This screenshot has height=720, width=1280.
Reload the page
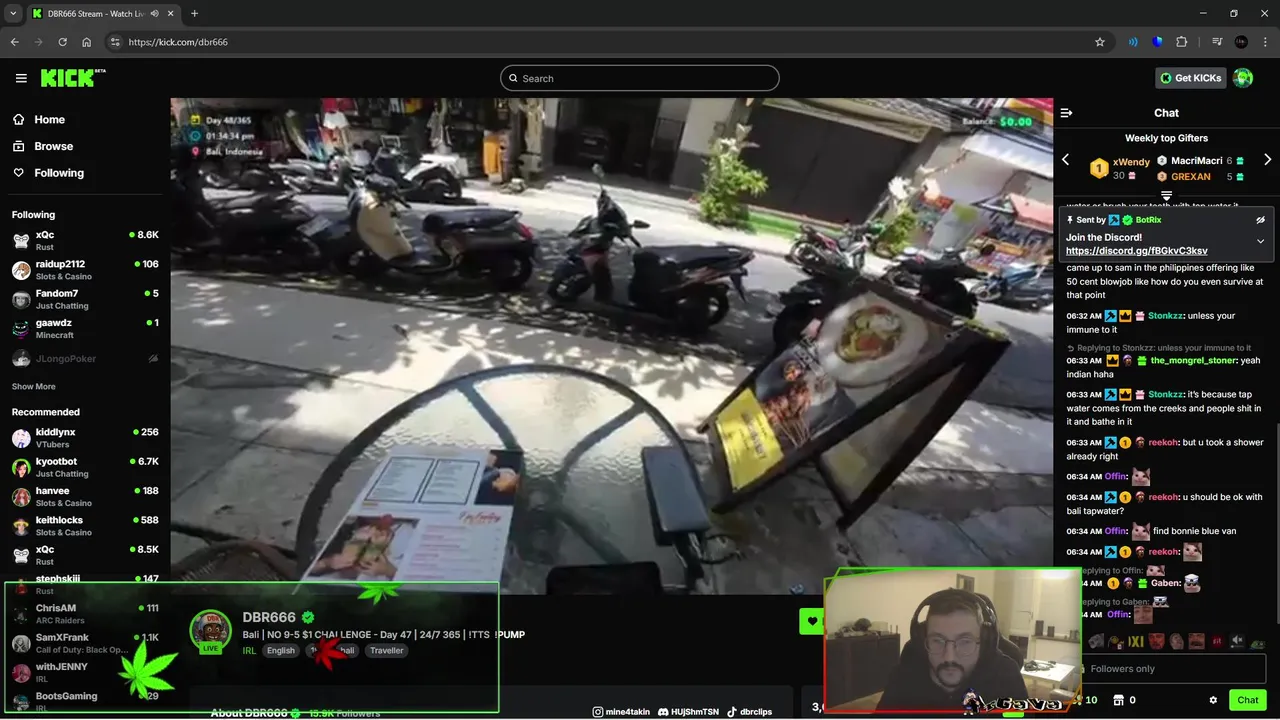pyautogui.click(x=62, y=42)
